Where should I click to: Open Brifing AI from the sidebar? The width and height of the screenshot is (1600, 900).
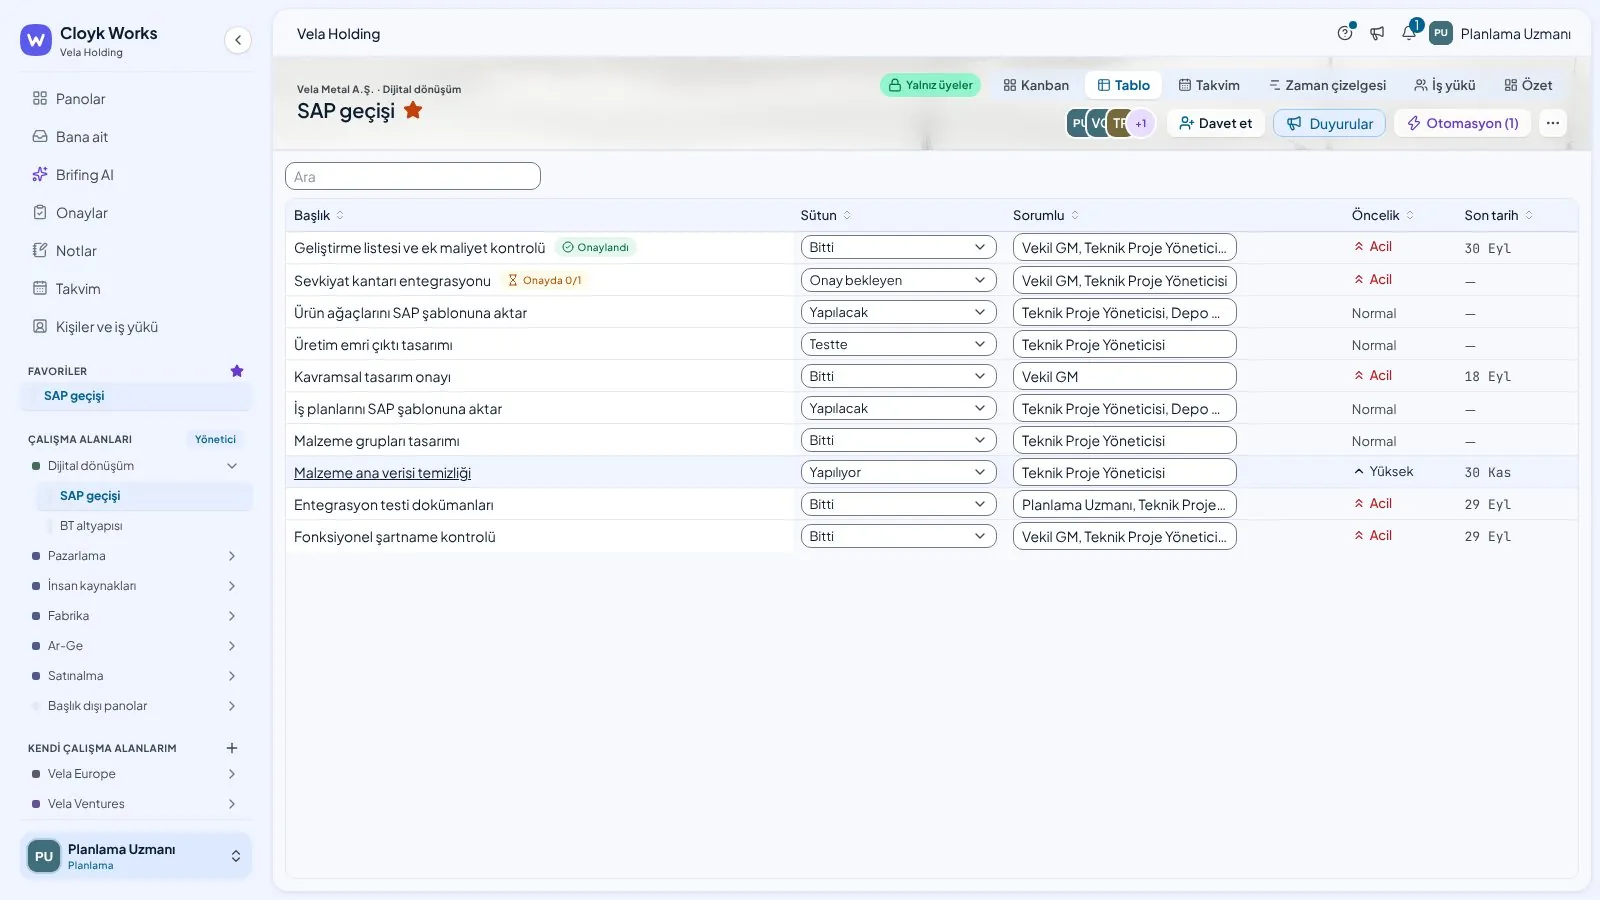tap(136, 175)
